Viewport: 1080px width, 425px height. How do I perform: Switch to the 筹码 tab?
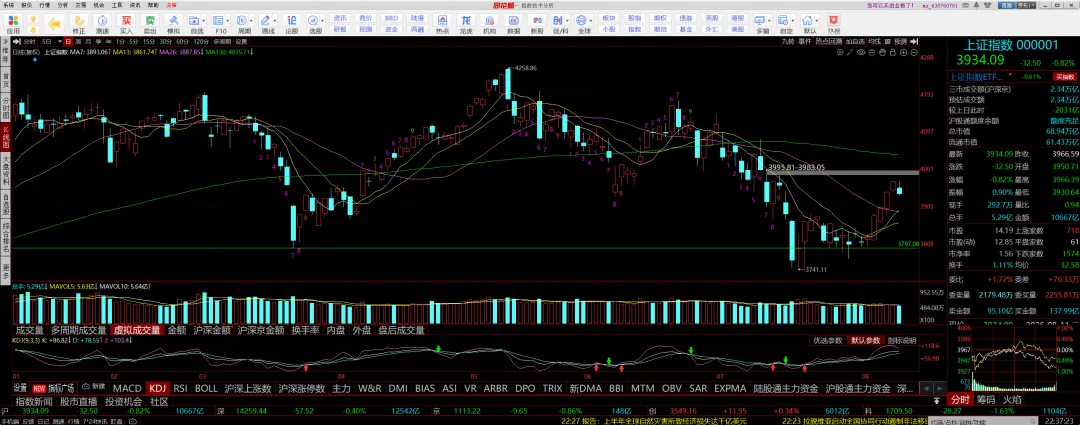986,400
